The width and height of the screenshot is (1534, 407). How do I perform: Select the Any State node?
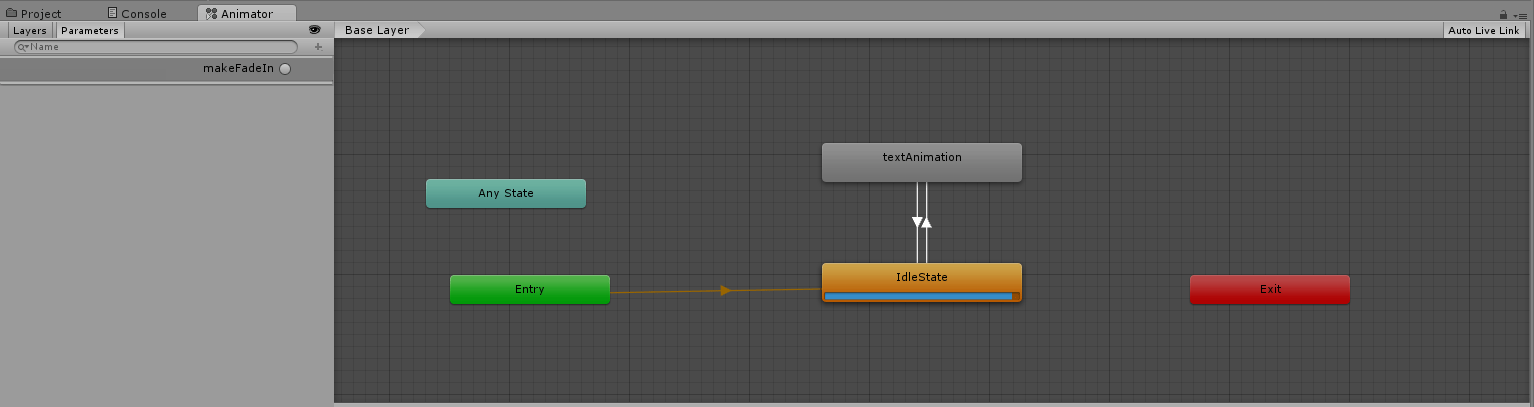point(506,194)
